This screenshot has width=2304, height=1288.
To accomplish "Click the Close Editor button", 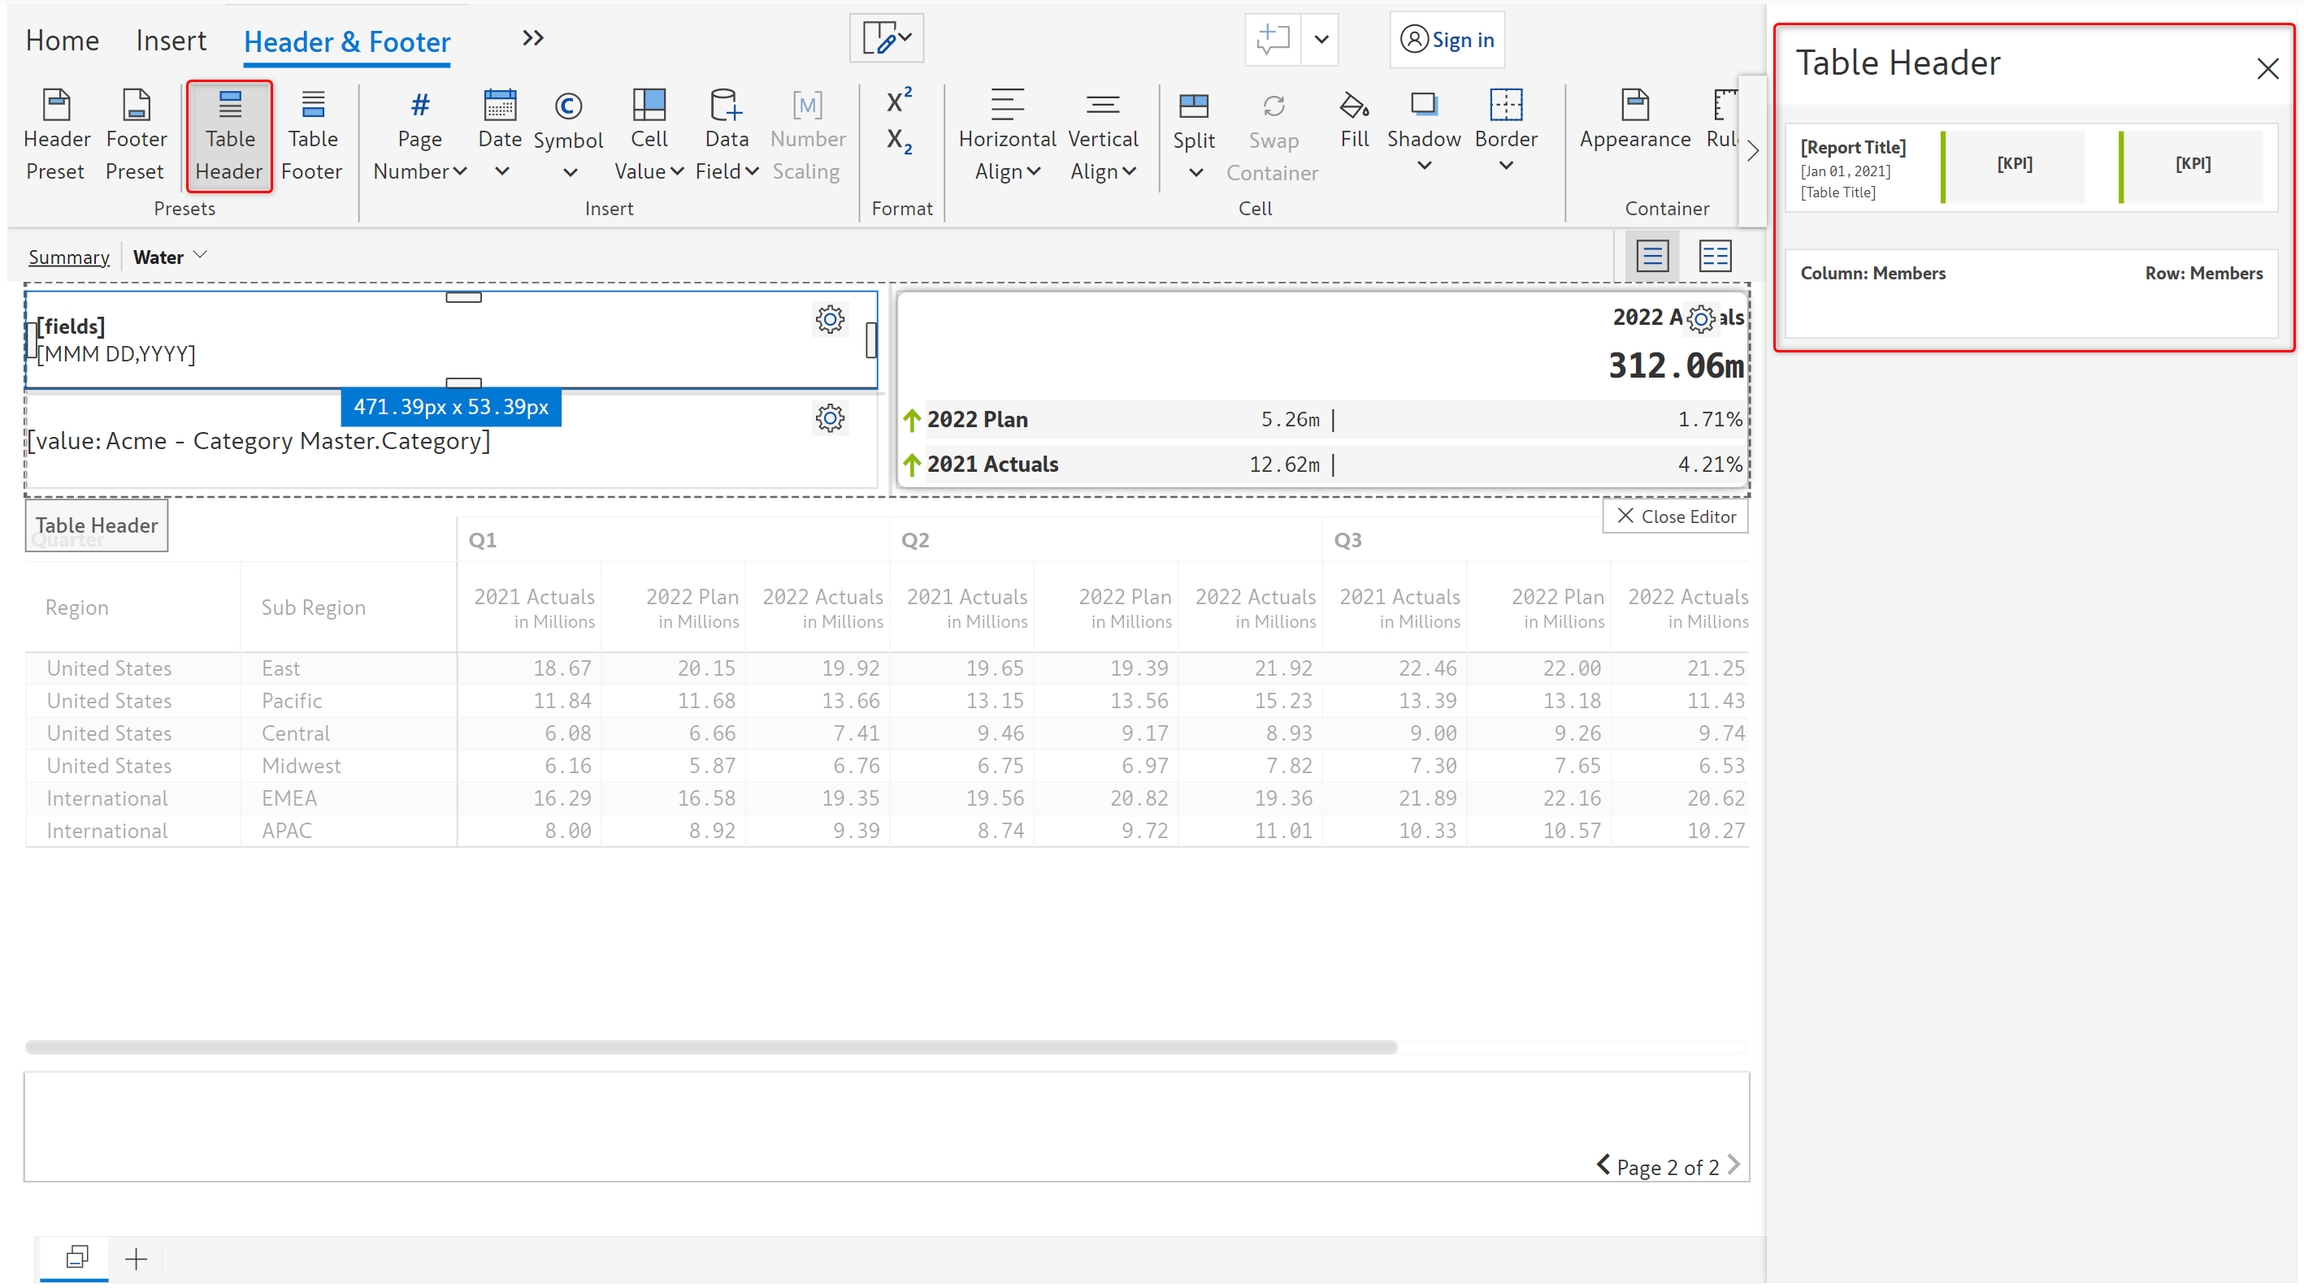I will click(x=1675, y=516).
